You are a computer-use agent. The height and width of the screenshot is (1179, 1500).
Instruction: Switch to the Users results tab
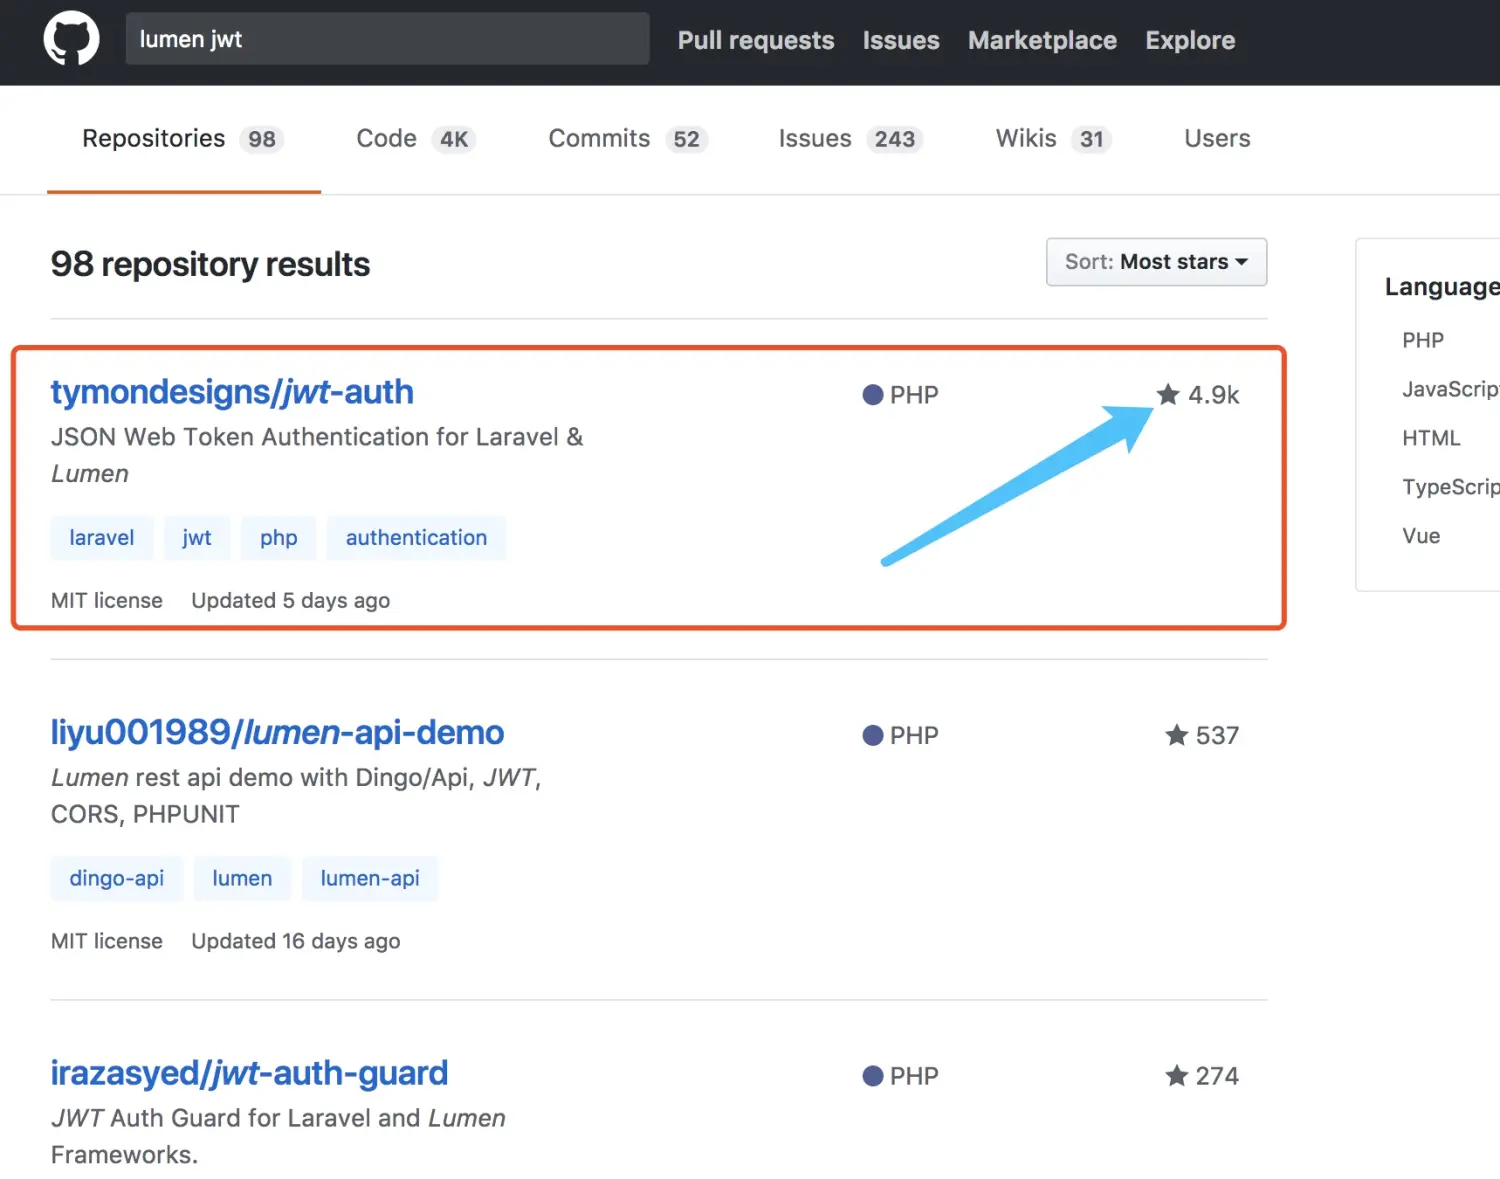point(1217,139)
